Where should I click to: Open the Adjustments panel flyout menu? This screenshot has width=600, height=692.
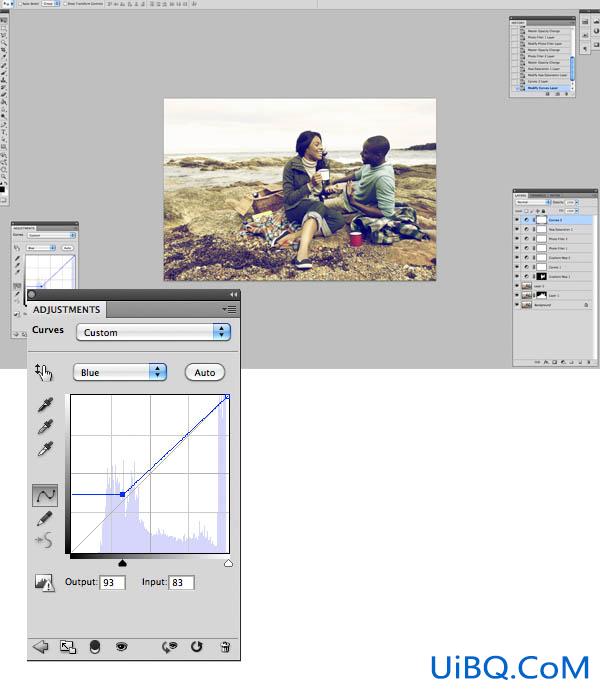pyautogui.click(x=229, y=309)
